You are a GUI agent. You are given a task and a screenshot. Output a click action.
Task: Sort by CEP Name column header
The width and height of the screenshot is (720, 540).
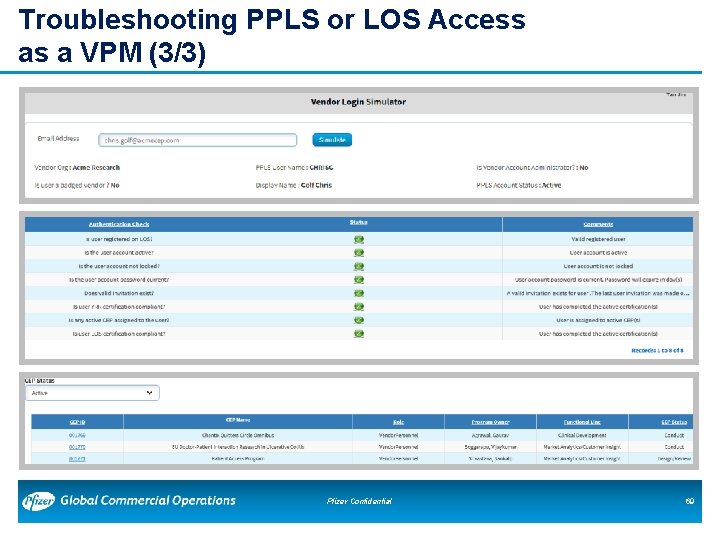point(238,420)
